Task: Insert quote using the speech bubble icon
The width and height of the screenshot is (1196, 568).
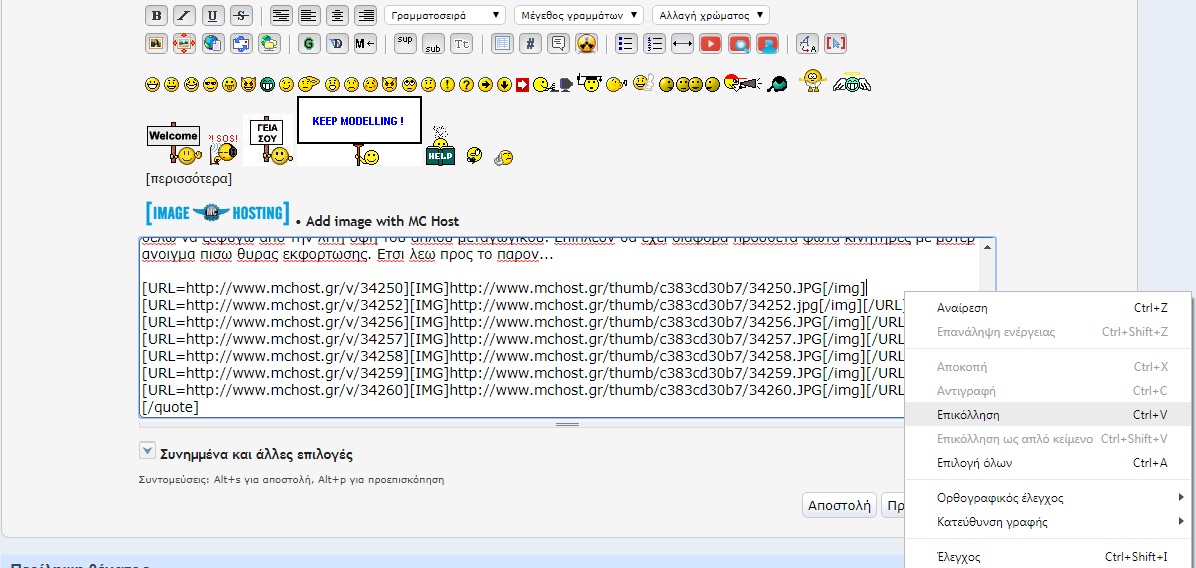Action: (558, 43)
